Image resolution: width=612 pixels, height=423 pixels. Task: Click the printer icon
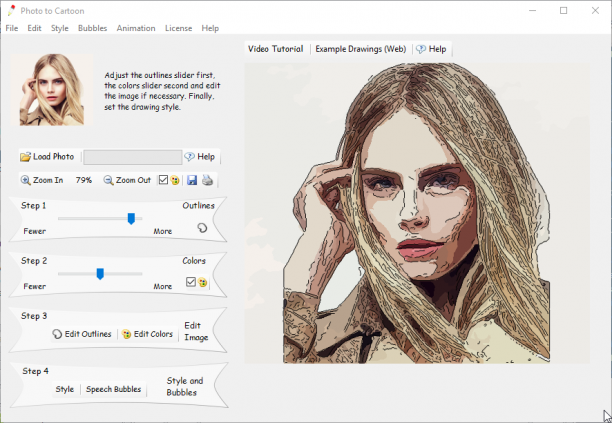tap(207, 180)
